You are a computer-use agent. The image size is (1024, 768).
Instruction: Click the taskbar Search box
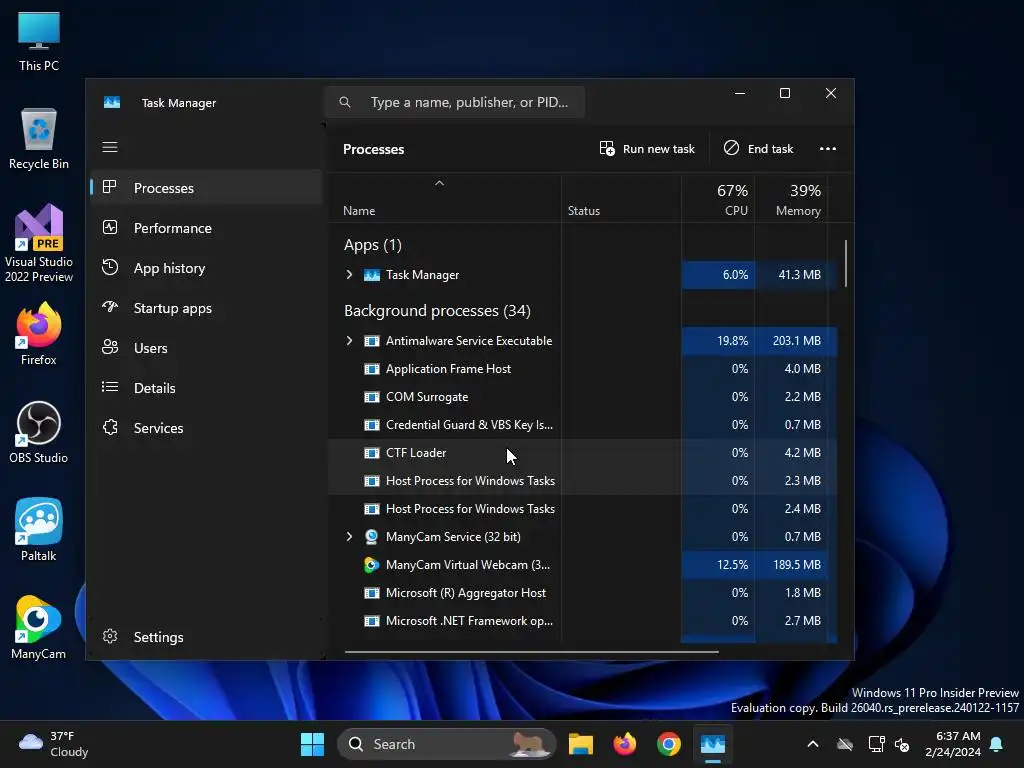447,744
